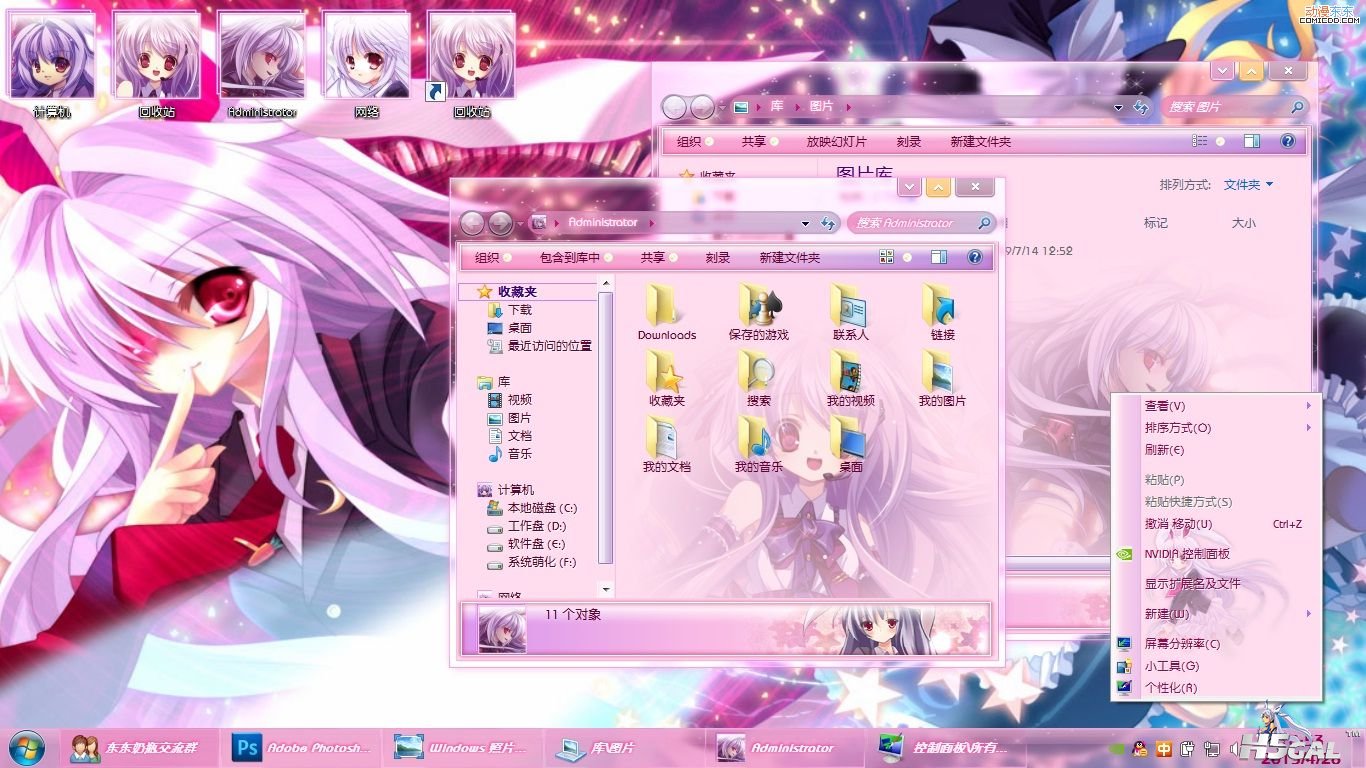Switch to 东东动漫交流群 taskbar button
Viewport: 1366px width, 768px height.
(x=141, y=747)
